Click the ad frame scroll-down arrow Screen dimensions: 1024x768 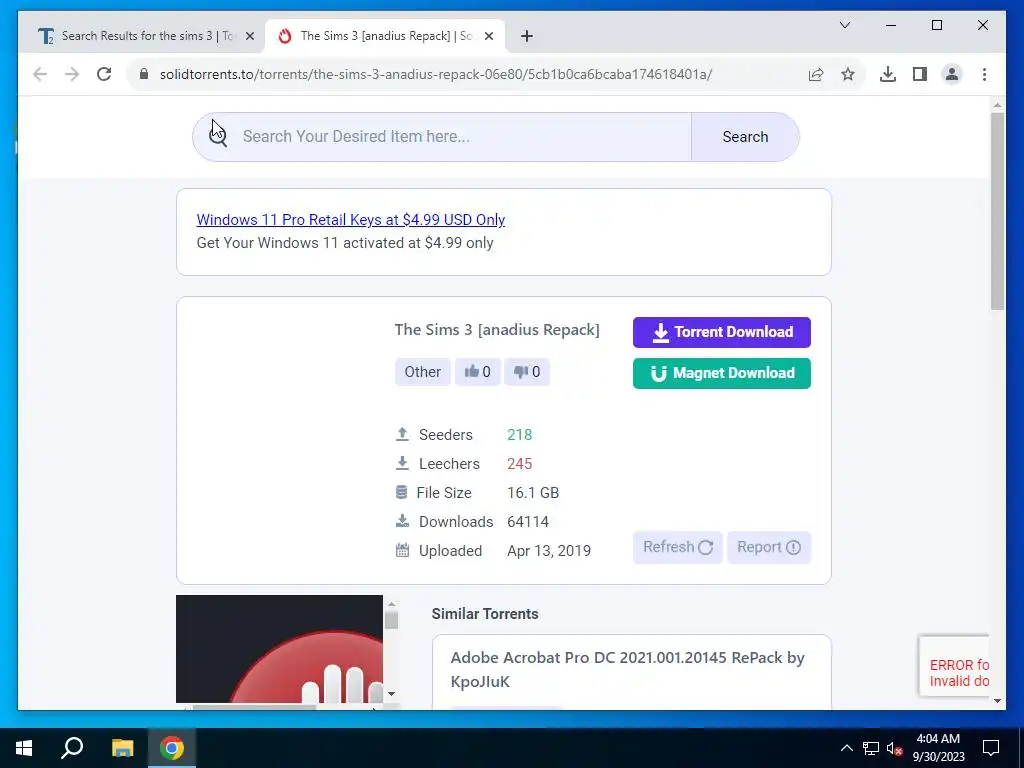coord(391,694)
